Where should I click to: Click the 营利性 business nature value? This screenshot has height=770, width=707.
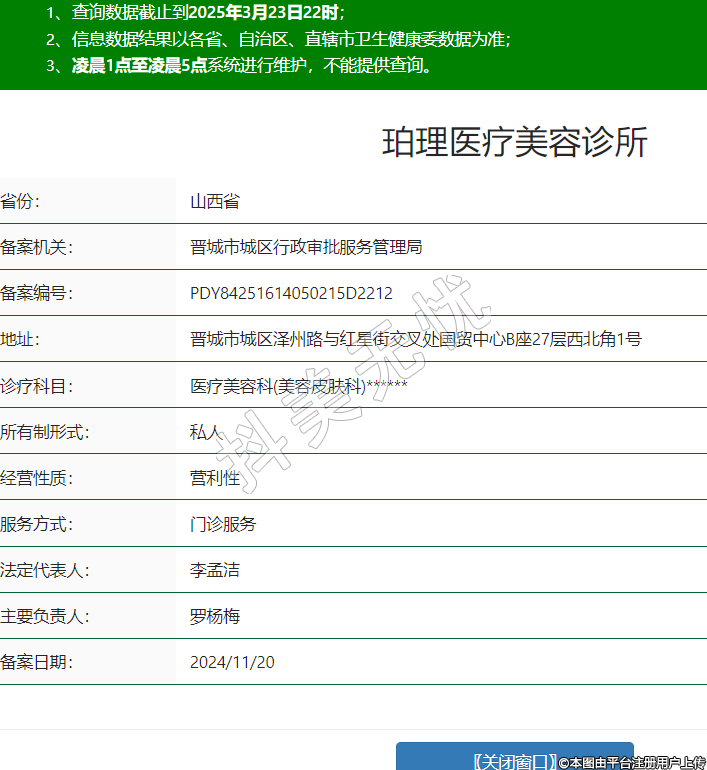point(215,478)
